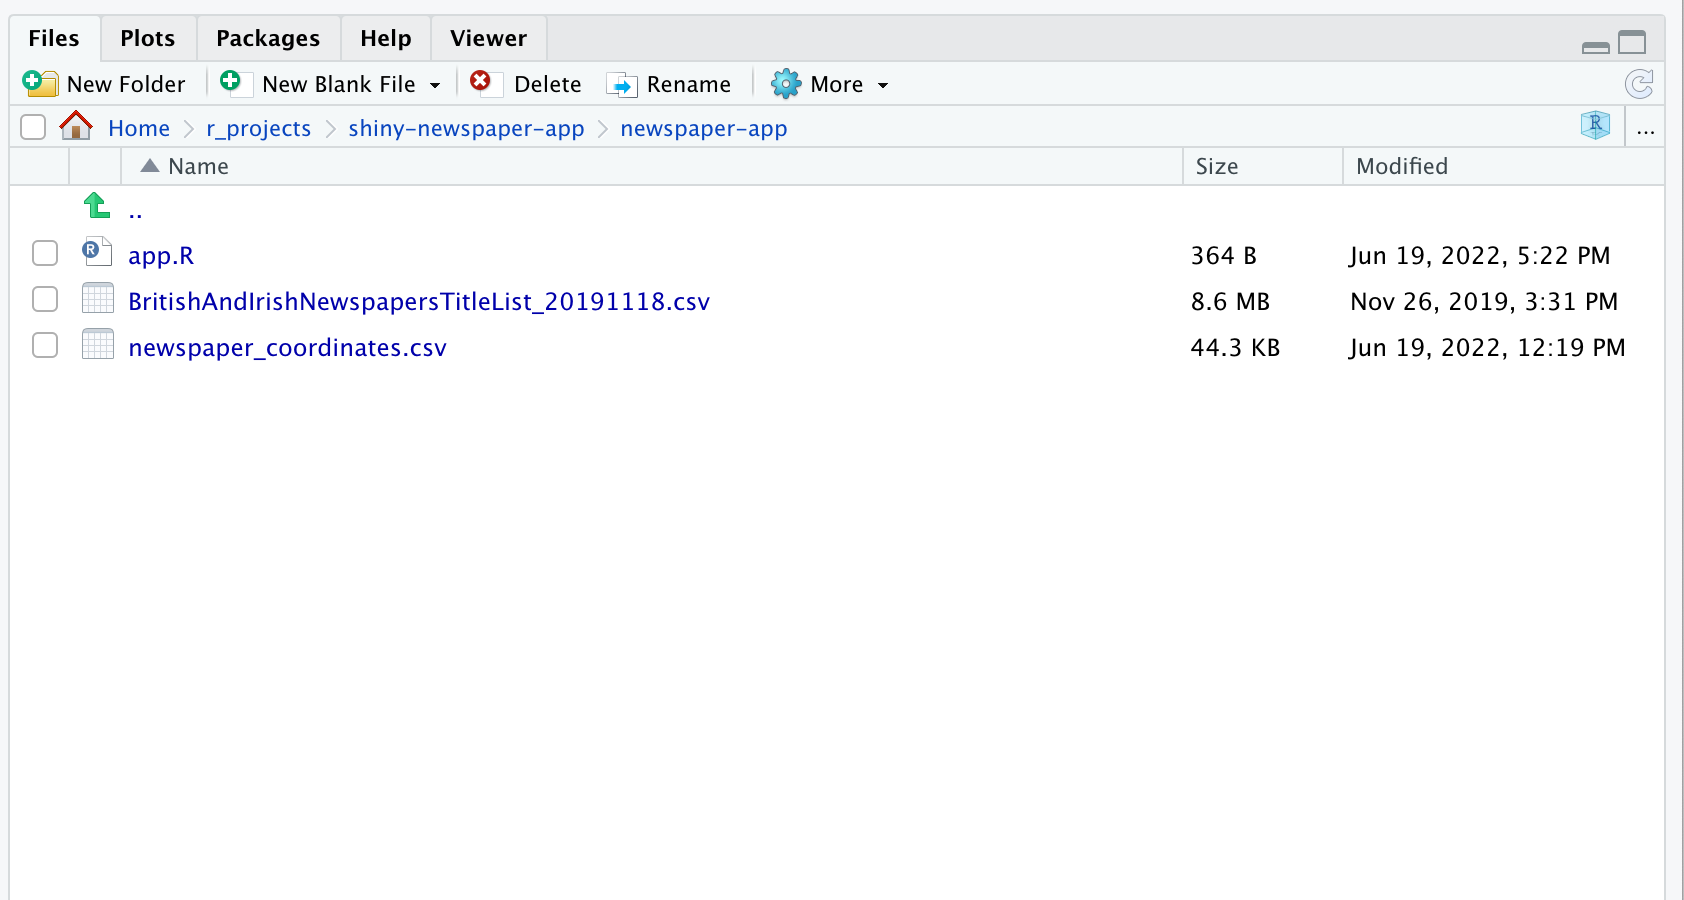This screenshot has height=900, width=1684.
Task: Click the Home house icon
Action: tap(75, 126)
